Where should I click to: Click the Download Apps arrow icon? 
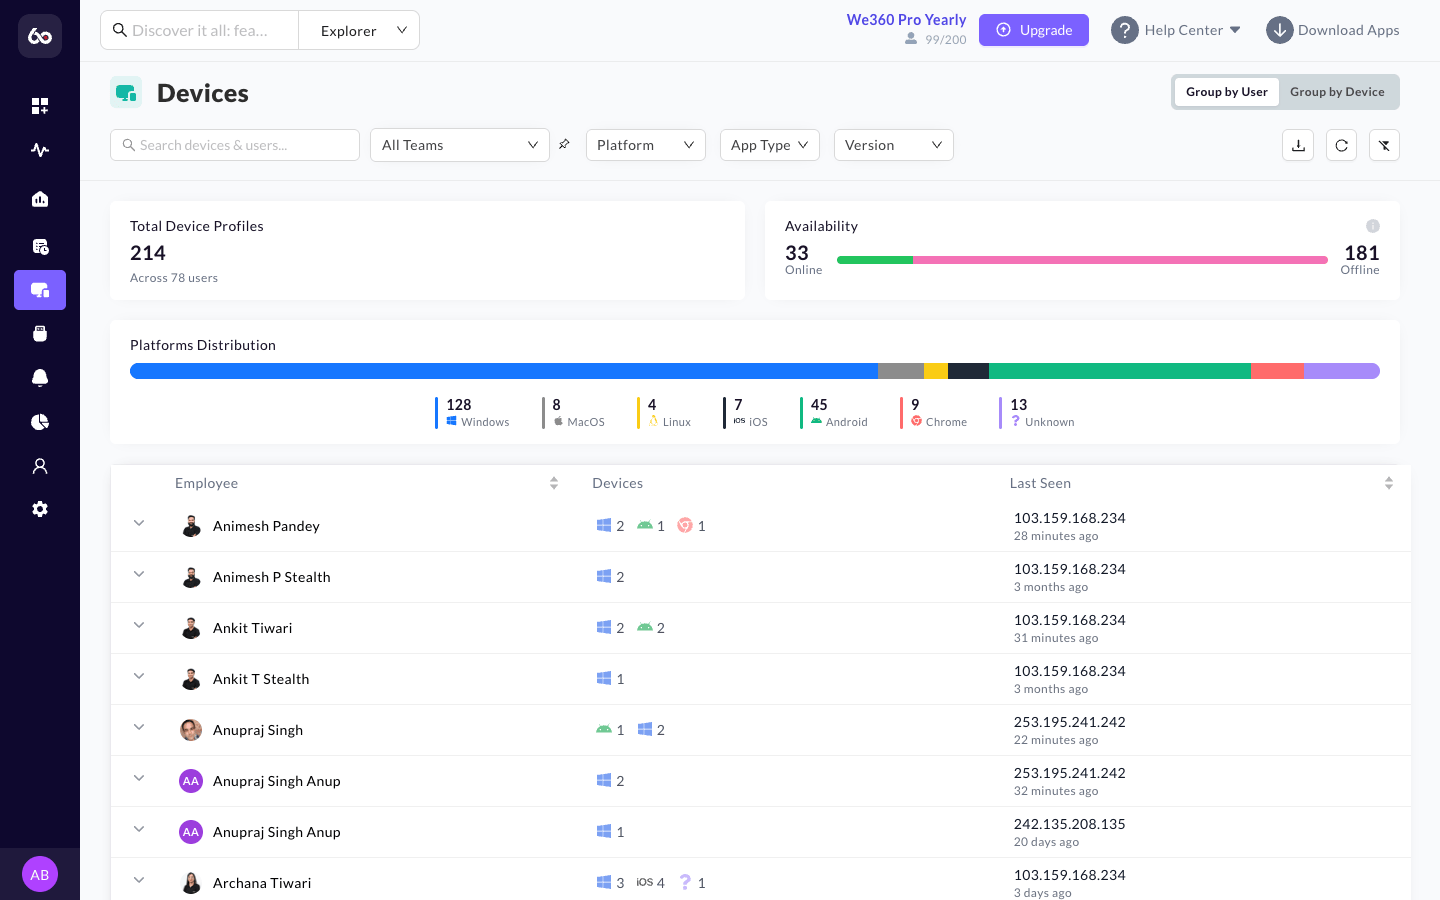coord(1280,30)
